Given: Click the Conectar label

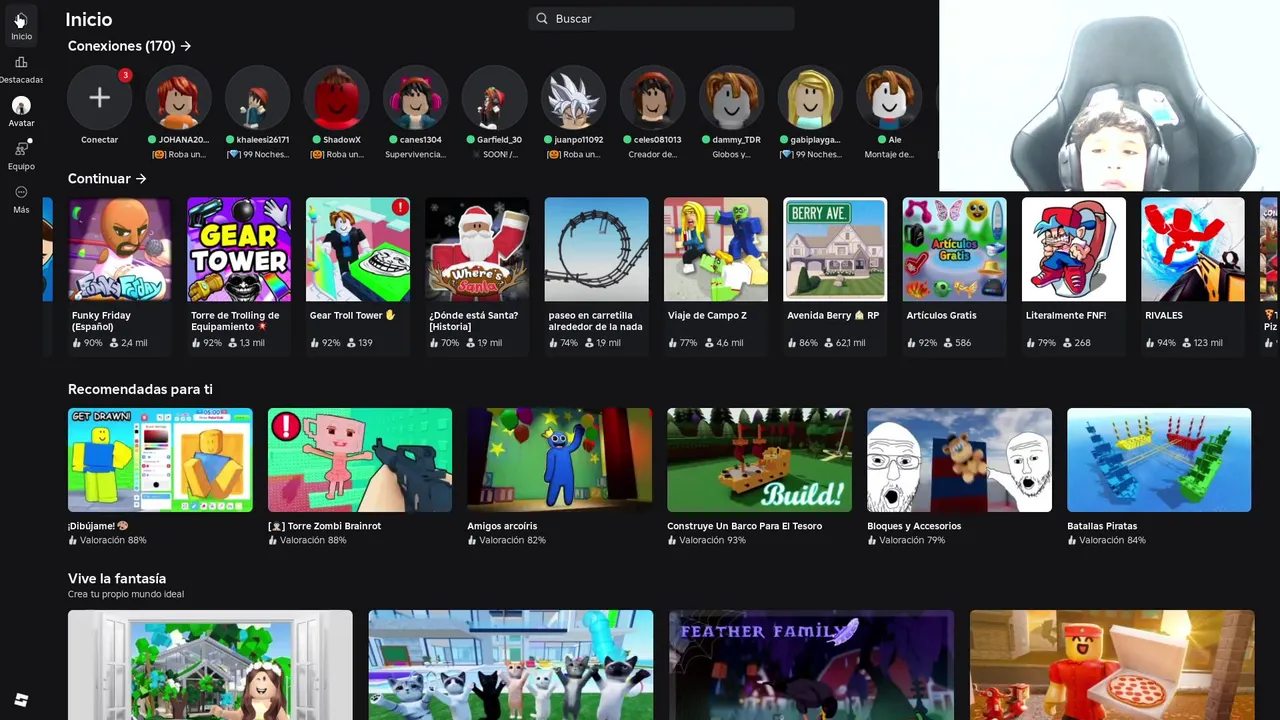Looking at the screenshot, I should pos(99,140).
